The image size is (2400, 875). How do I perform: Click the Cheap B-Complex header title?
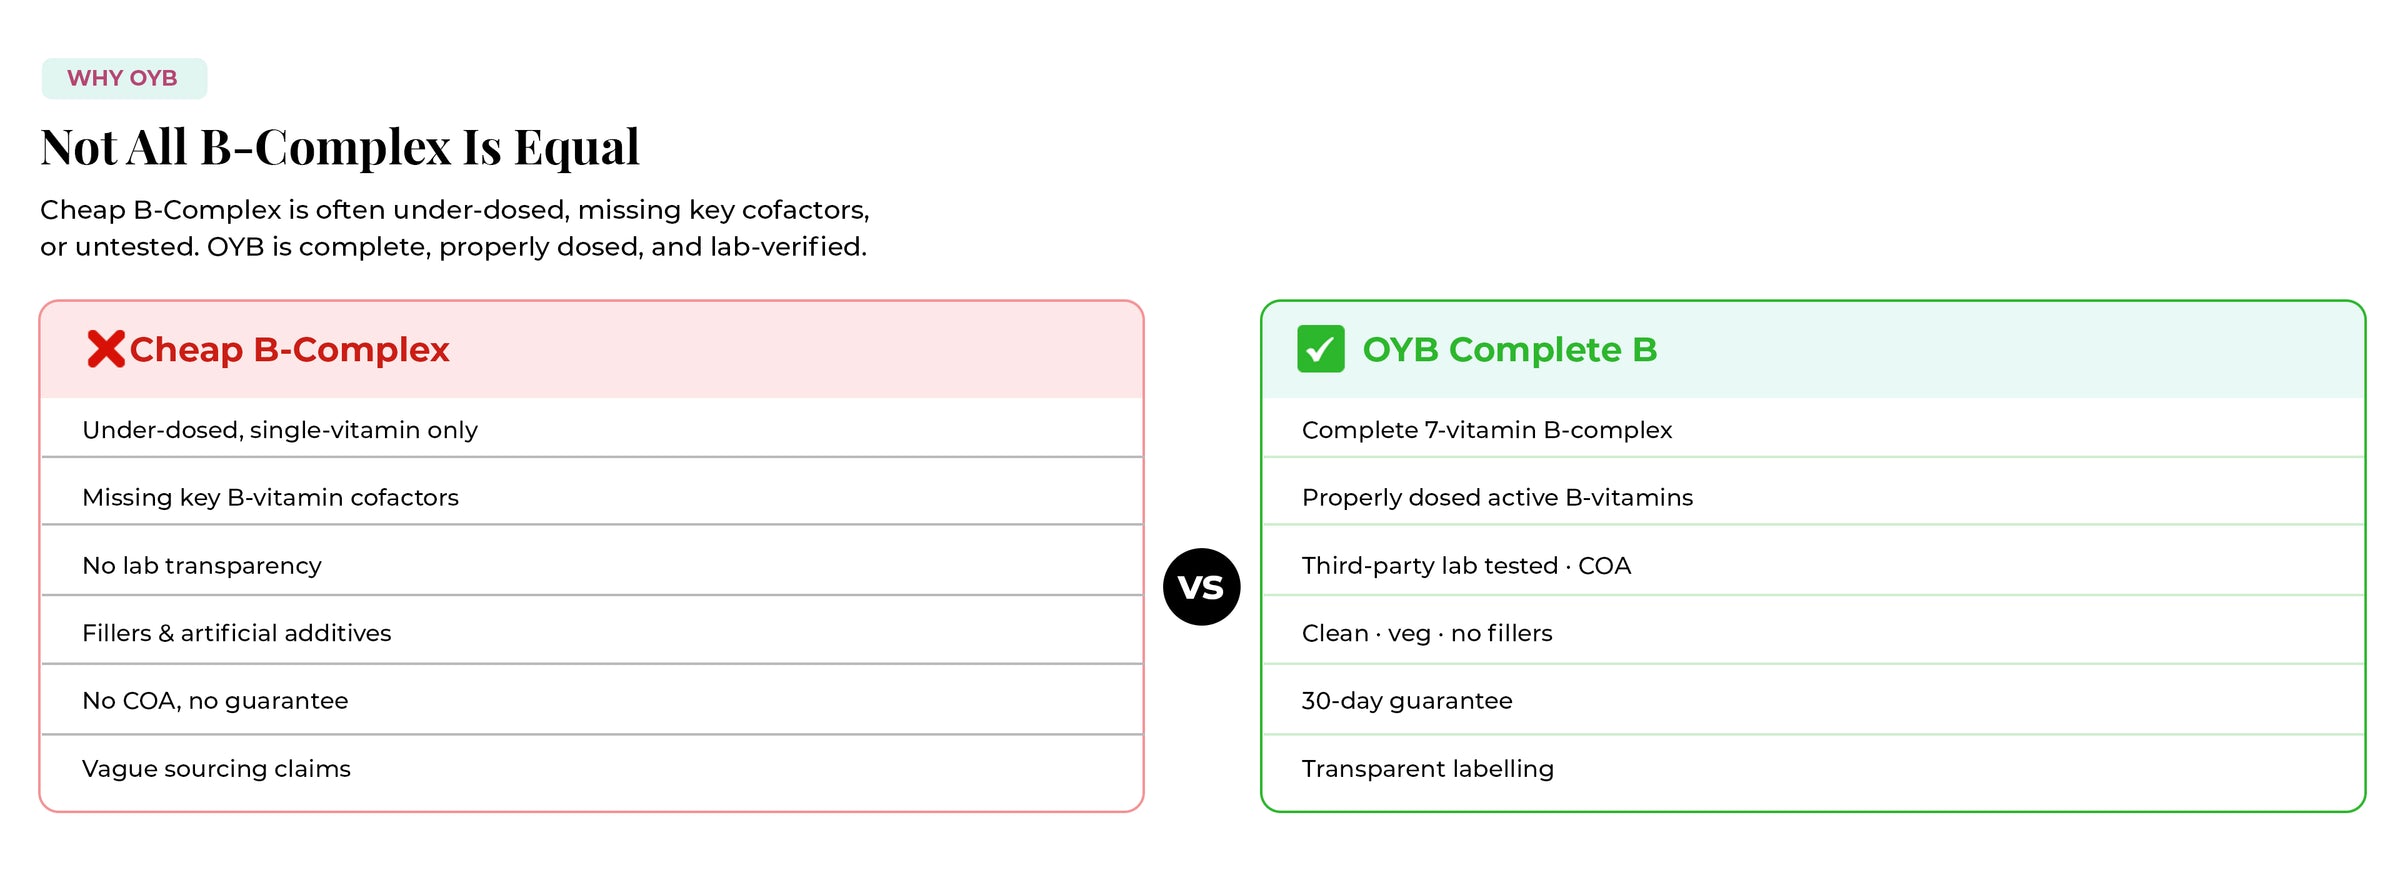[x=290, y=349]
